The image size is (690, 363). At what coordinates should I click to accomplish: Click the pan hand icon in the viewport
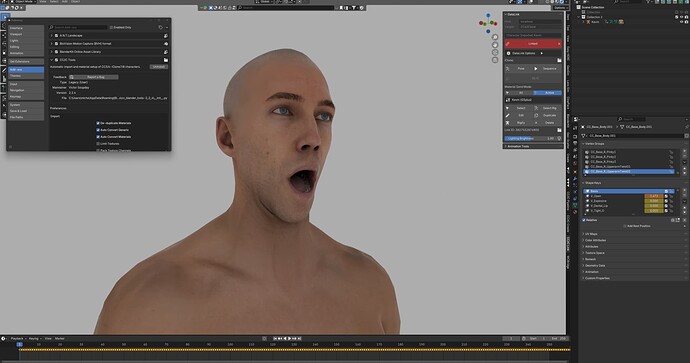tap(495, 45)
